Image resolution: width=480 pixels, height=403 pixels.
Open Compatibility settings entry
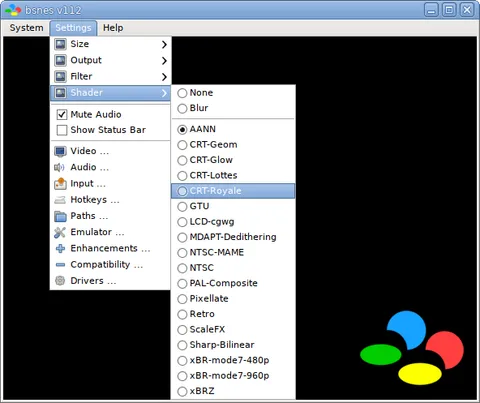110,265
